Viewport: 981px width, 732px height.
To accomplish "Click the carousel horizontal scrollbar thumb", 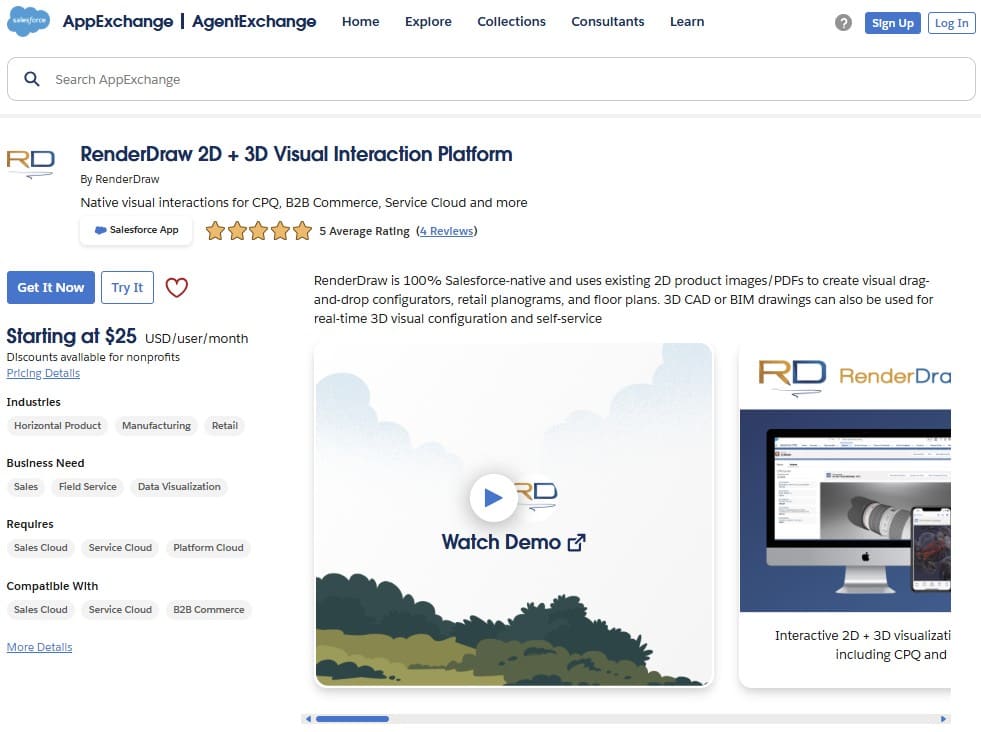I will pyautogui.click(x=352, y=719).
